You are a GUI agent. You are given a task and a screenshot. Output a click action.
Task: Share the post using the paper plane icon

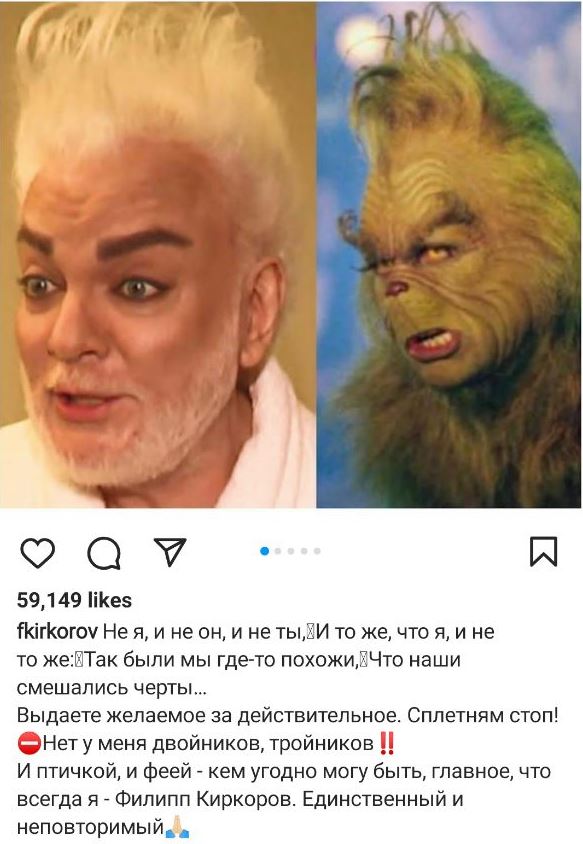[x=170, y=551]
